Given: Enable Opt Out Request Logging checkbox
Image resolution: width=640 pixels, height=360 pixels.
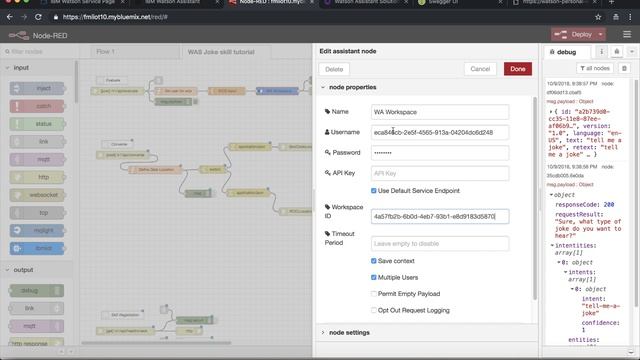Looking at the screenshot, I should (x=373, y=310).
